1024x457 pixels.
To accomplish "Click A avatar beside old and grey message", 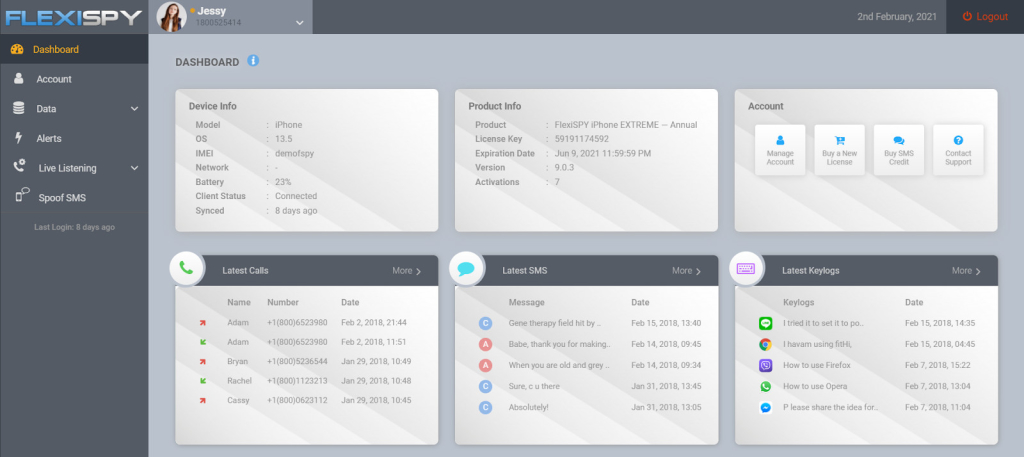I will [485, 366].
